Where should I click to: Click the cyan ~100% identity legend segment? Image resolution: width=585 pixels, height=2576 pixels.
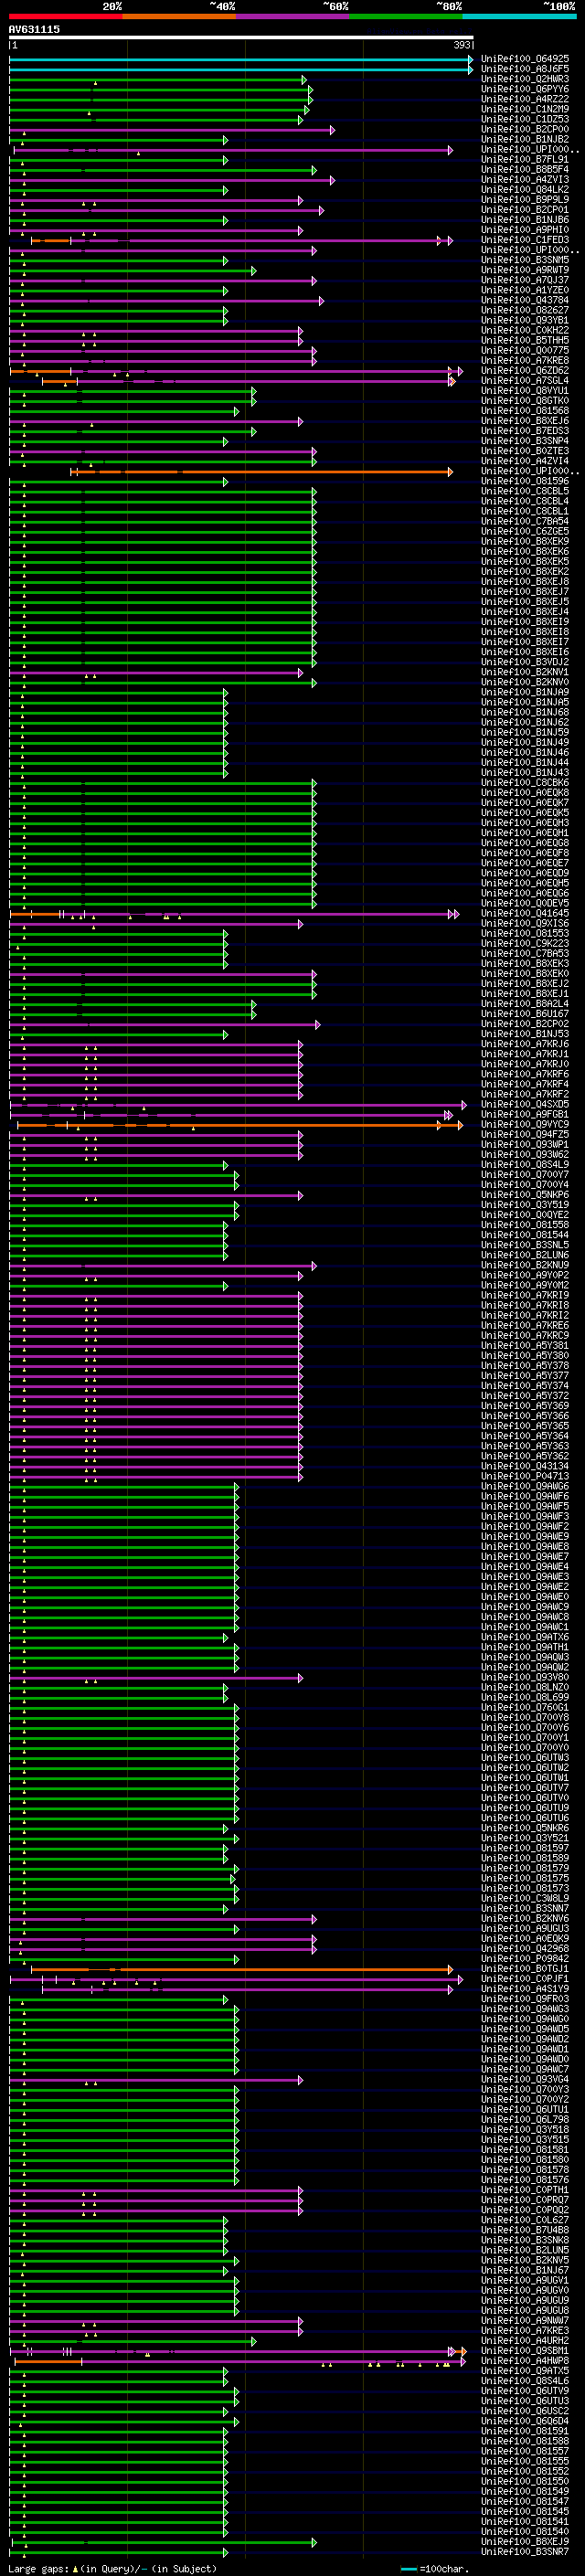pos(520,16)
